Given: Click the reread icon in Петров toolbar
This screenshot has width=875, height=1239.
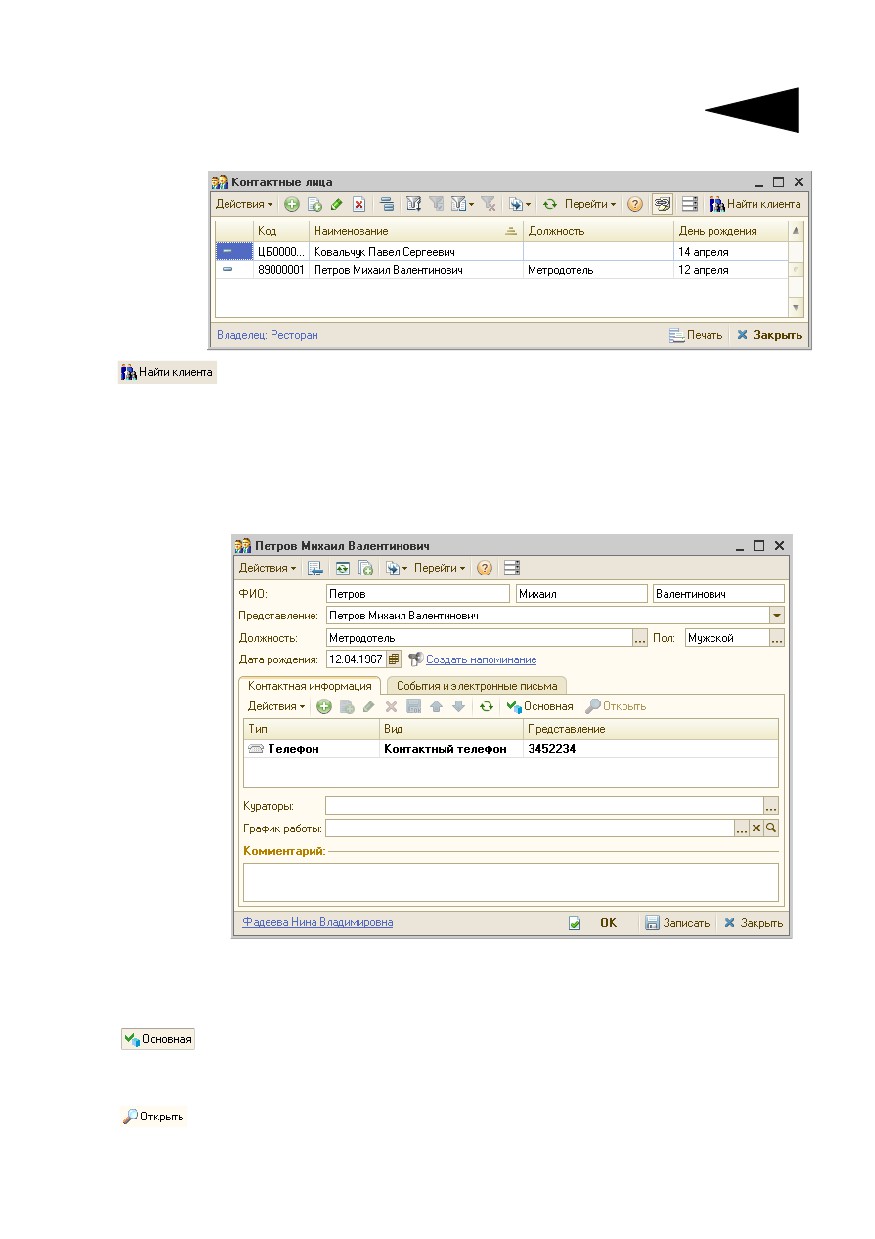Looking at the screenshot, I should click(x=342, y=568).
